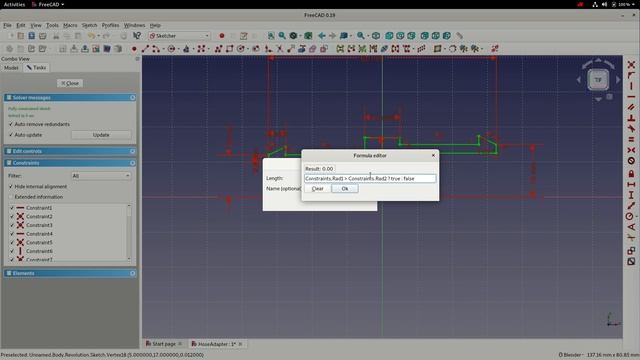The image size is (640, 360).
Task: Open the constraints Filter dropdown
Action: coord(101,176)
